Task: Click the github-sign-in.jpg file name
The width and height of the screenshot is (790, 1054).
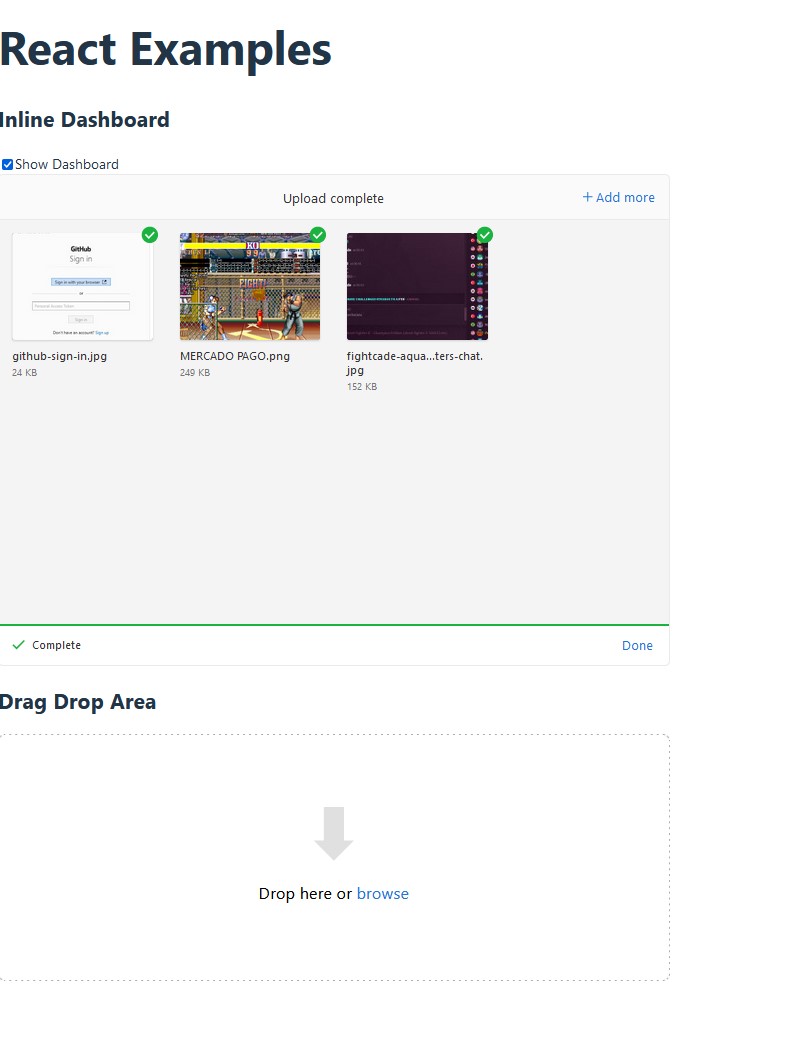Action: (x=59, y=356)
